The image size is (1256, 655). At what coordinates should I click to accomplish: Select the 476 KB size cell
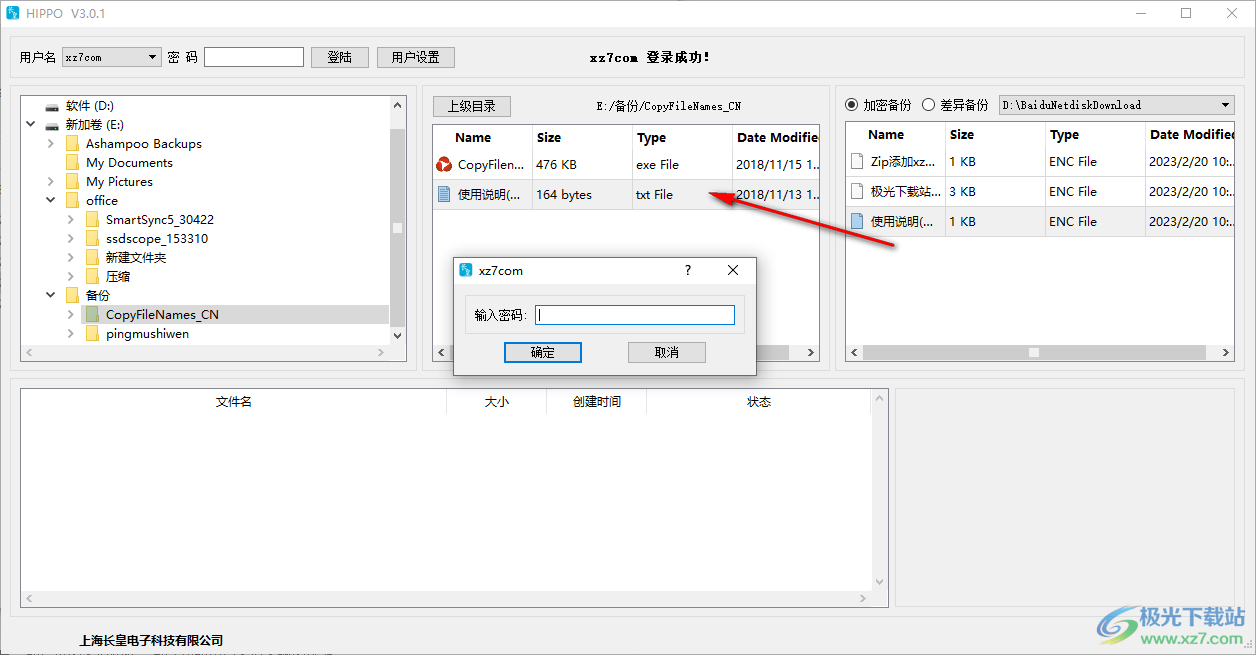582,165
